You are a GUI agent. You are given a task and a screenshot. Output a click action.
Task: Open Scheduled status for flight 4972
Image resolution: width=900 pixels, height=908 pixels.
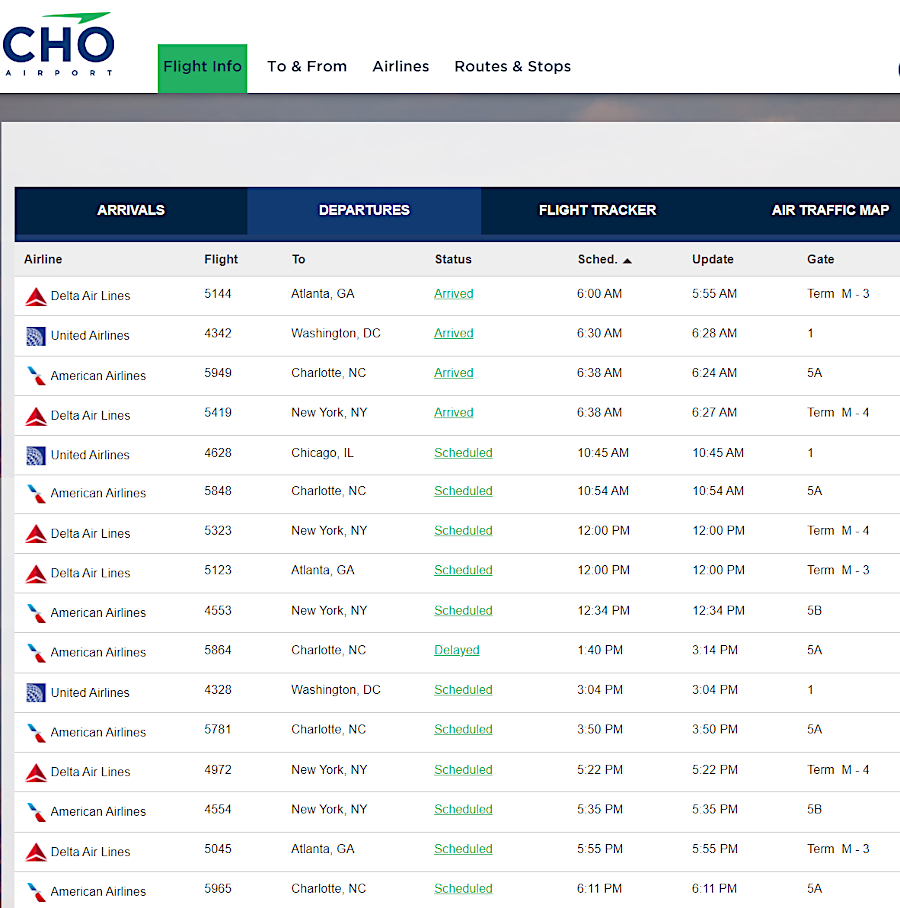[463, 770]
